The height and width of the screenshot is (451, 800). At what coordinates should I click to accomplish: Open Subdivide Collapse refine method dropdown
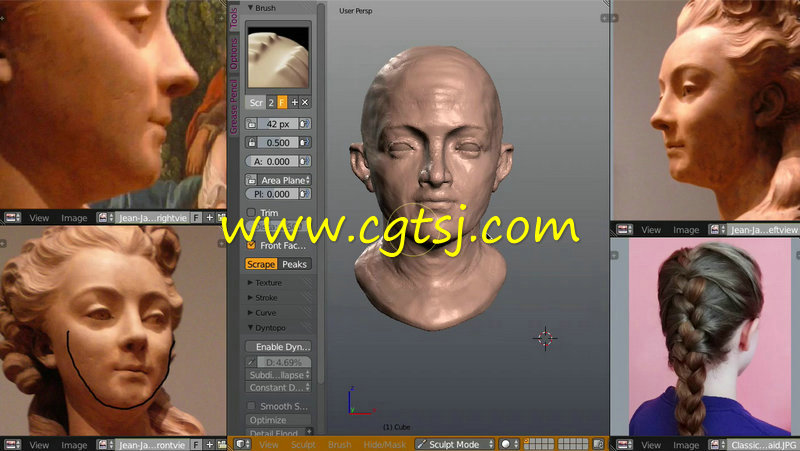pyautogui.click(x=279, y=374)
